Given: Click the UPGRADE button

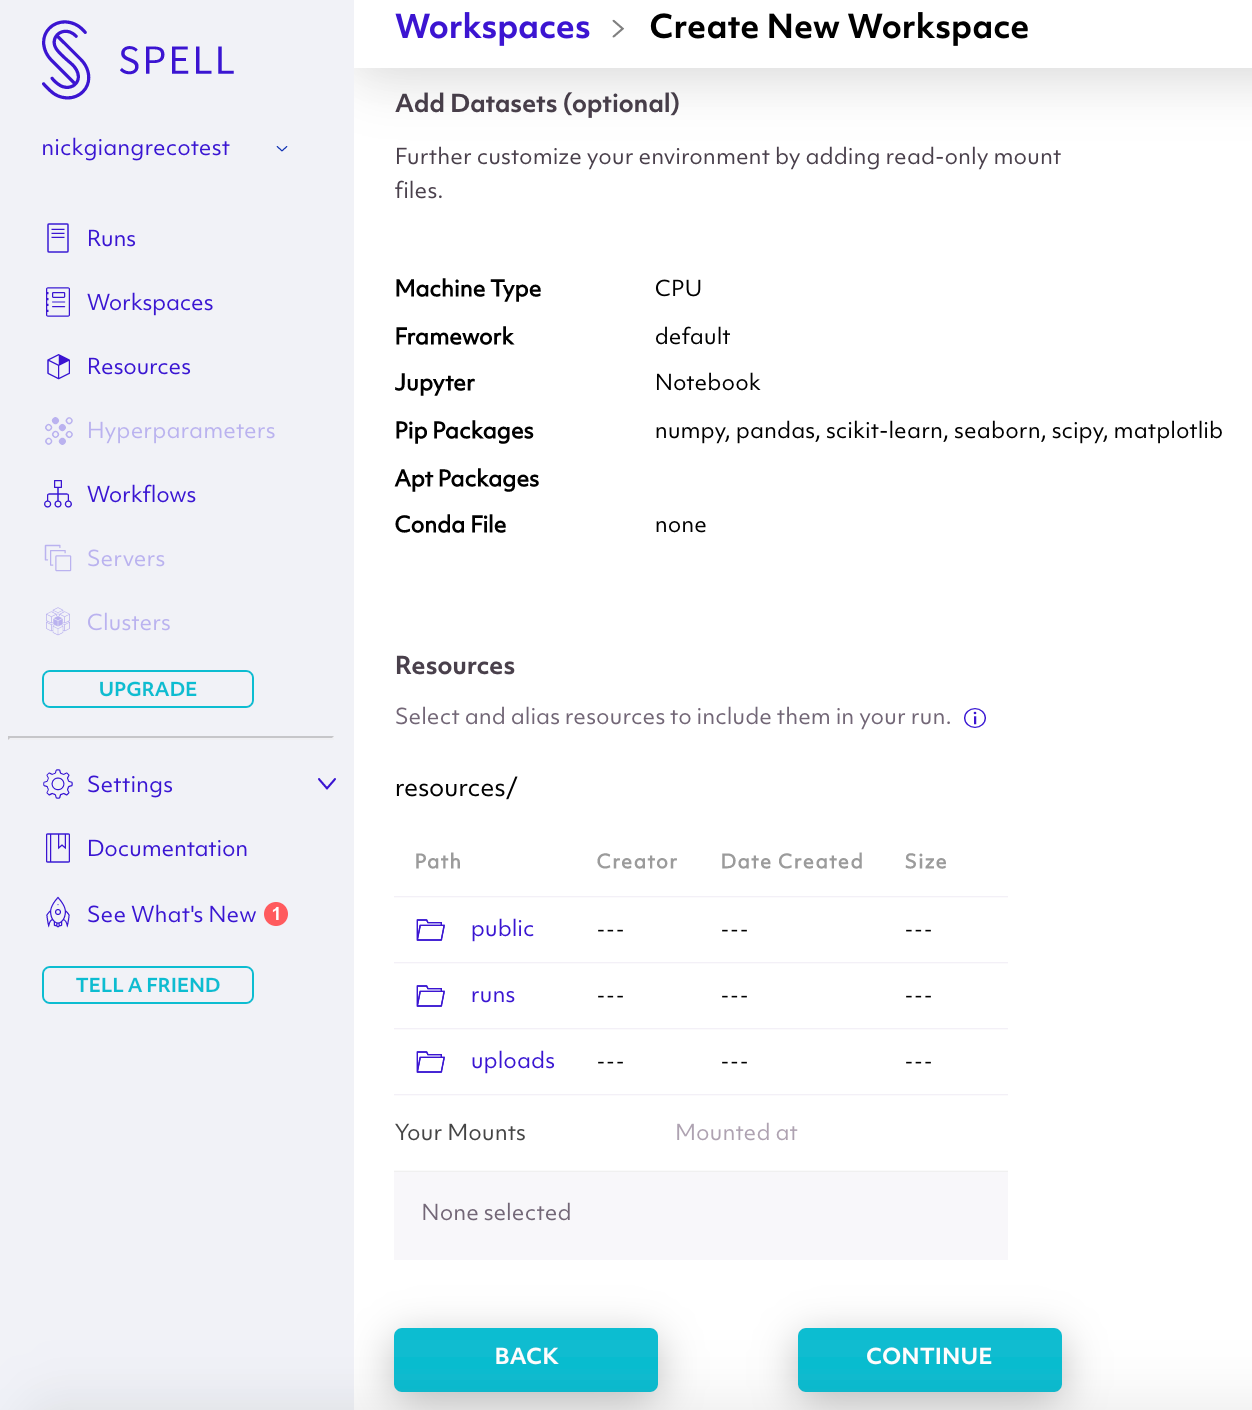Looking at the screenshot, I should point(148,689).
